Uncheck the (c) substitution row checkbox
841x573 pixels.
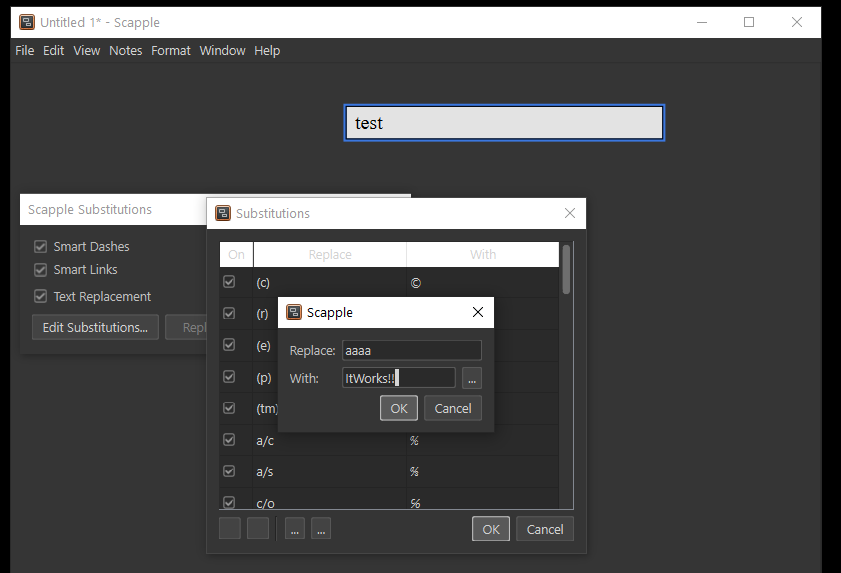(229, 282)
